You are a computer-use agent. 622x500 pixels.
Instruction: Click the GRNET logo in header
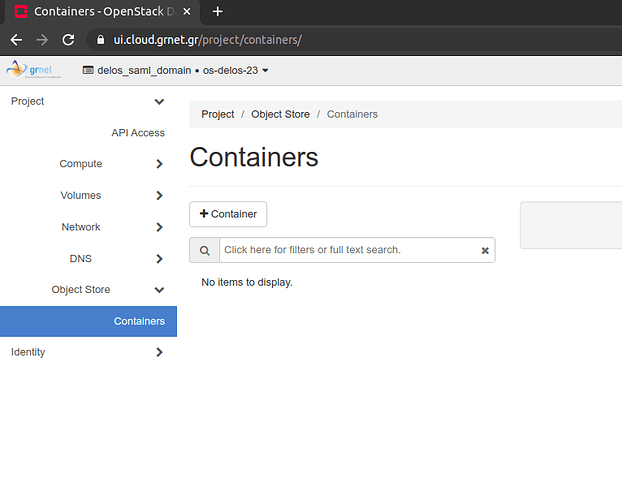tap(34, 70)
